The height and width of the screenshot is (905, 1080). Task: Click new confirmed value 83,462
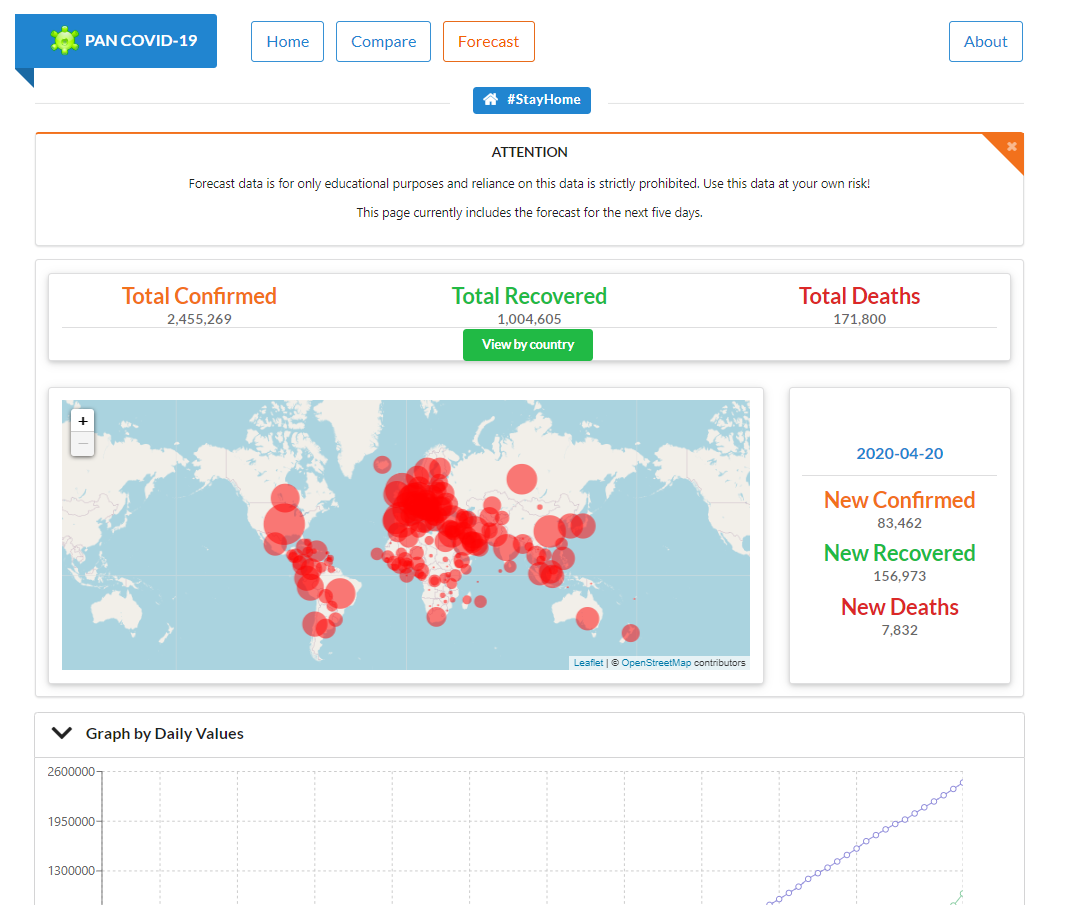[900, 523]
